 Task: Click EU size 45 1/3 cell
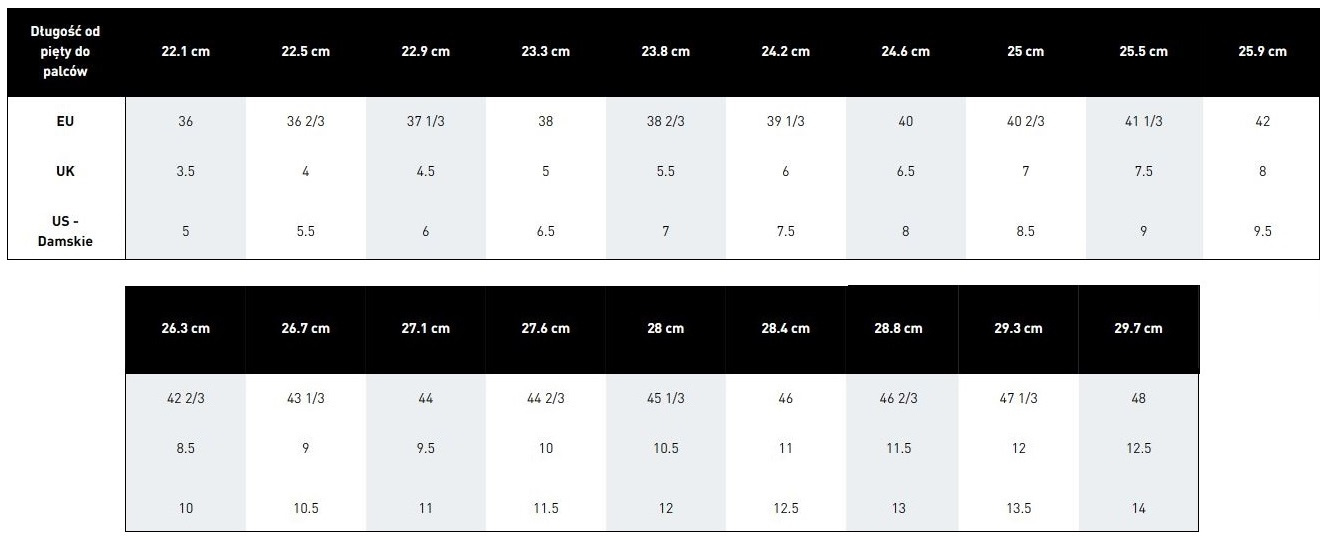click(665, 398)
